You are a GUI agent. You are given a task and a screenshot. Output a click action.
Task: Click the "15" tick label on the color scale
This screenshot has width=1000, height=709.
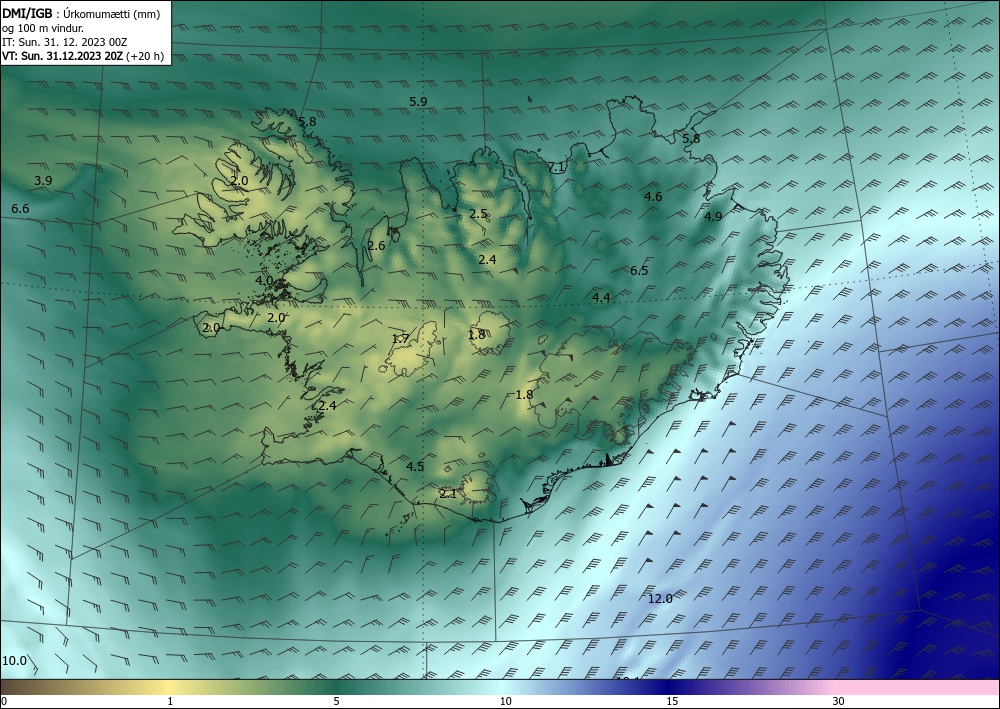672,702
